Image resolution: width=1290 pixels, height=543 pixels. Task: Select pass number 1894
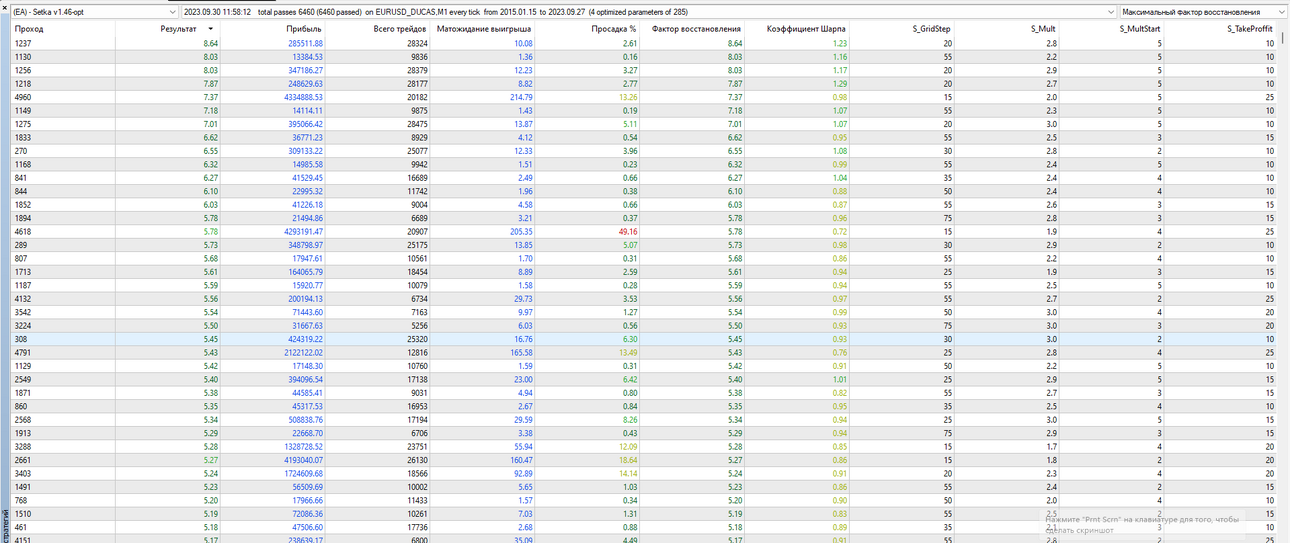[x=23, y=218]
